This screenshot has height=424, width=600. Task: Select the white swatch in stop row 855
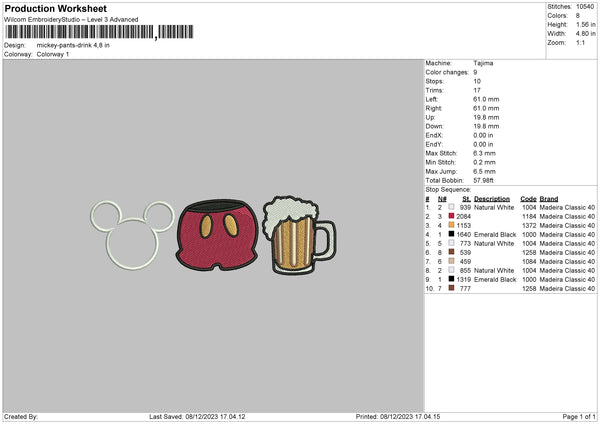[452, 270]
